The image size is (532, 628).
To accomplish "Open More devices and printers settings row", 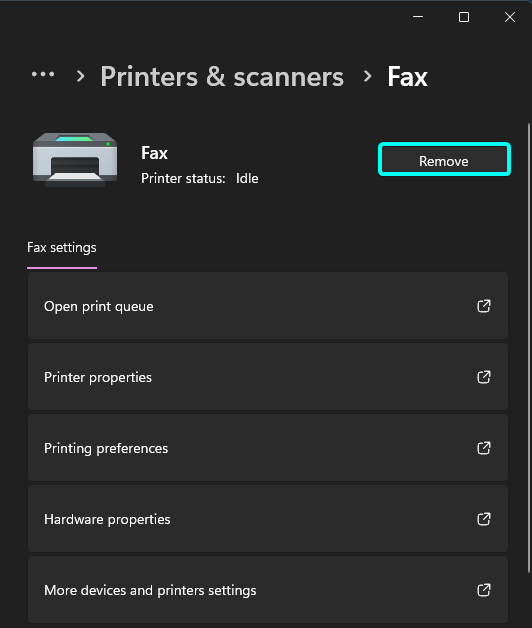I will [268, 590].
